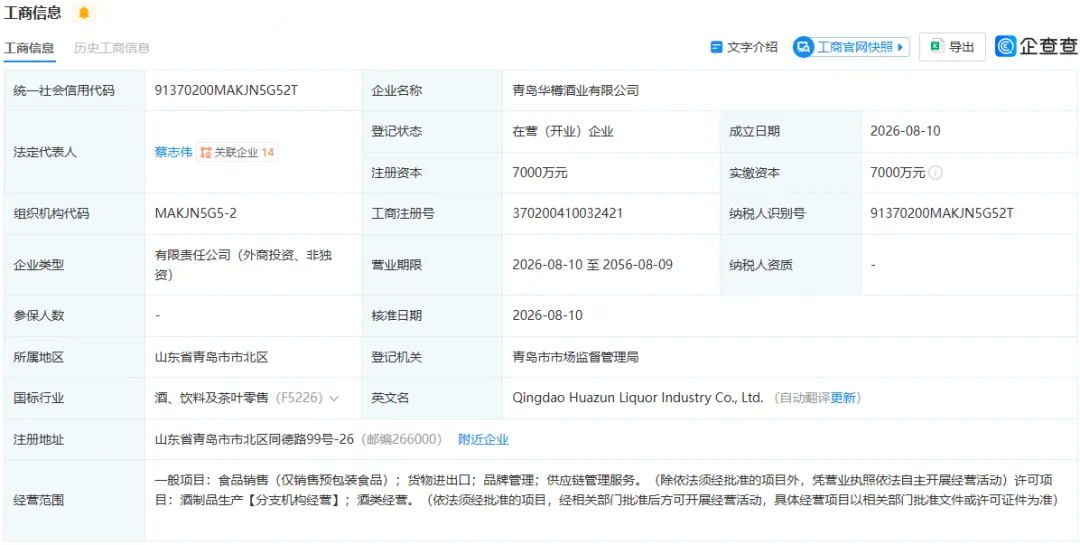Click 成立日期 value 2026-08-10
Image resolution: width=1080 pixels, height=545 pixels.
coord(905,132)
